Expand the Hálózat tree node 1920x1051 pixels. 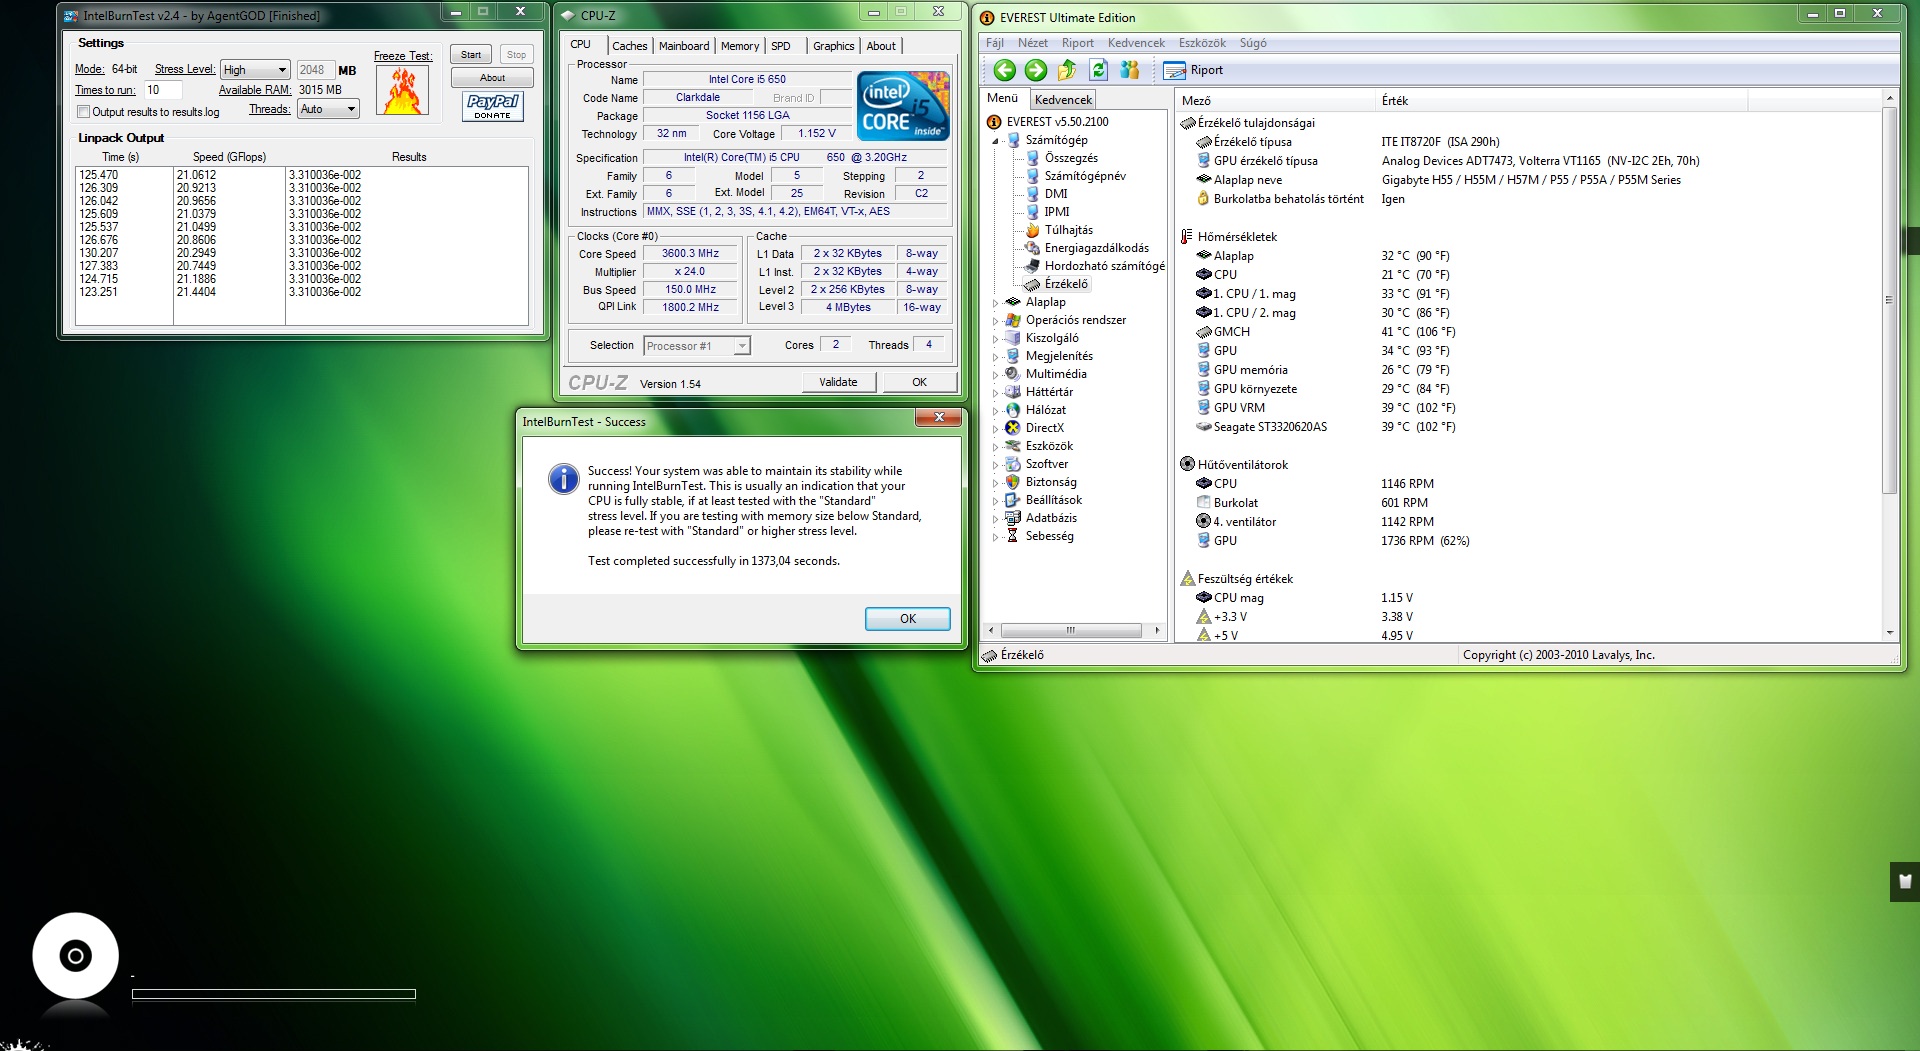[x=995, y=411]
